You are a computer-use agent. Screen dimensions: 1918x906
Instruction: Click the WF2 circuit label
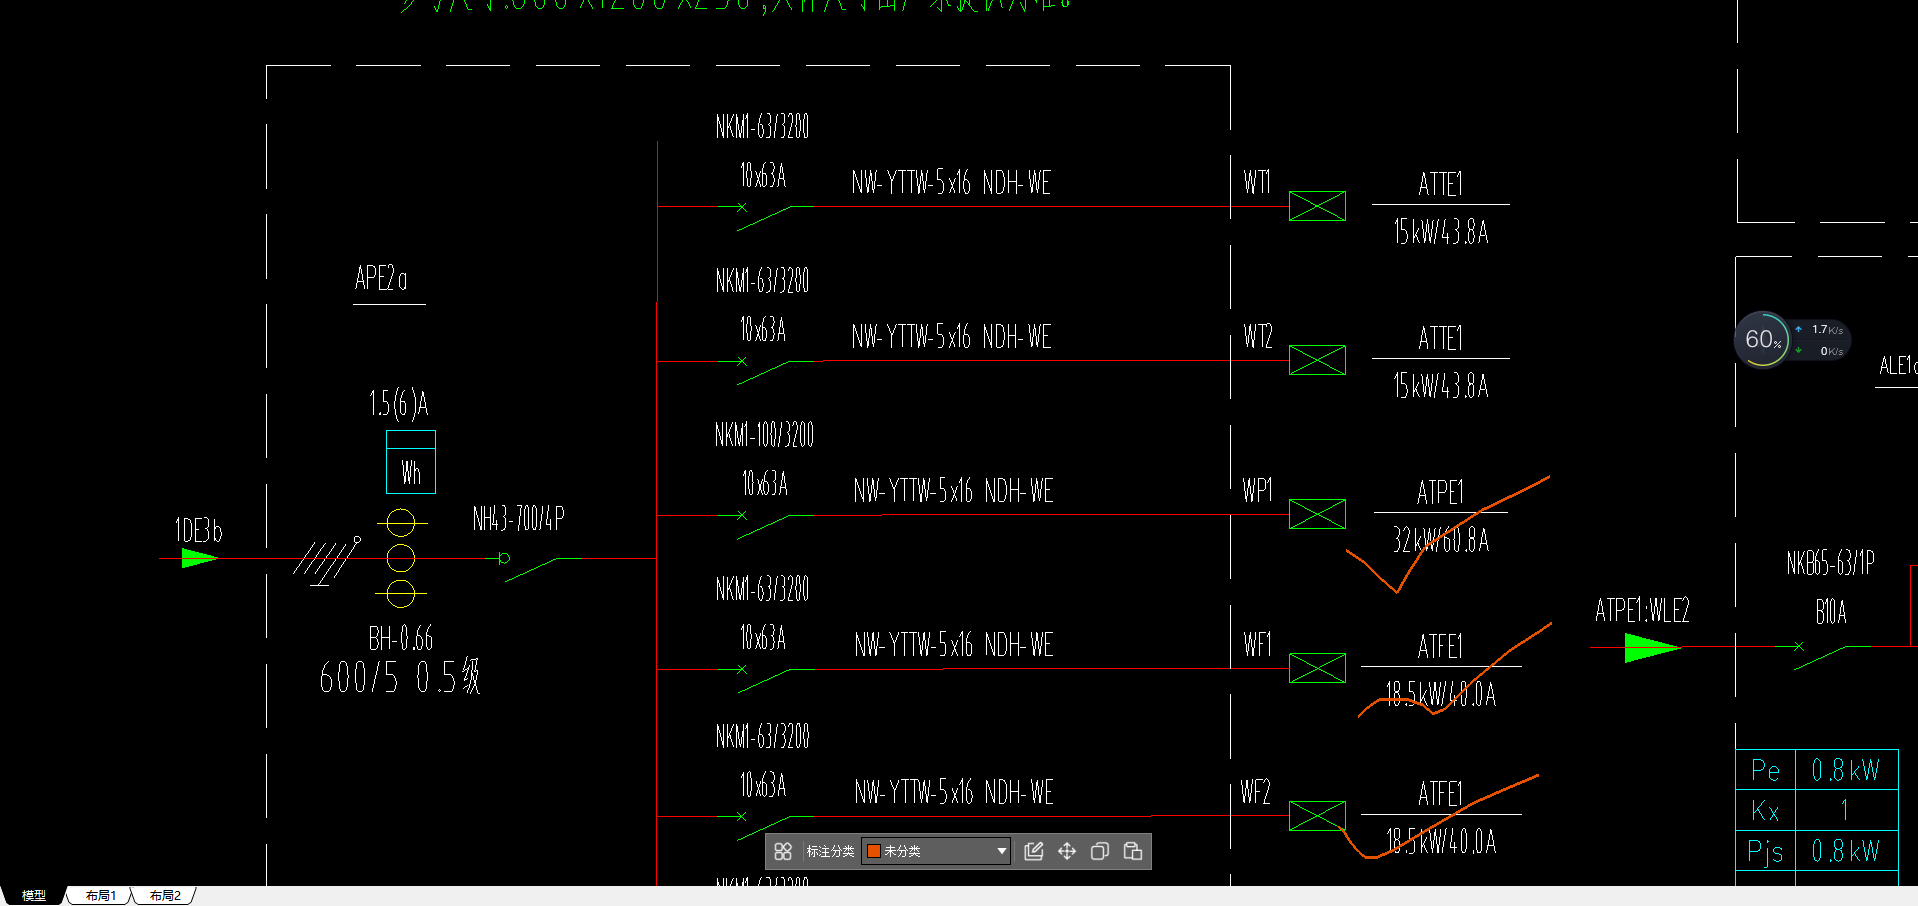pyautogui.click(x=1256, y=792)
